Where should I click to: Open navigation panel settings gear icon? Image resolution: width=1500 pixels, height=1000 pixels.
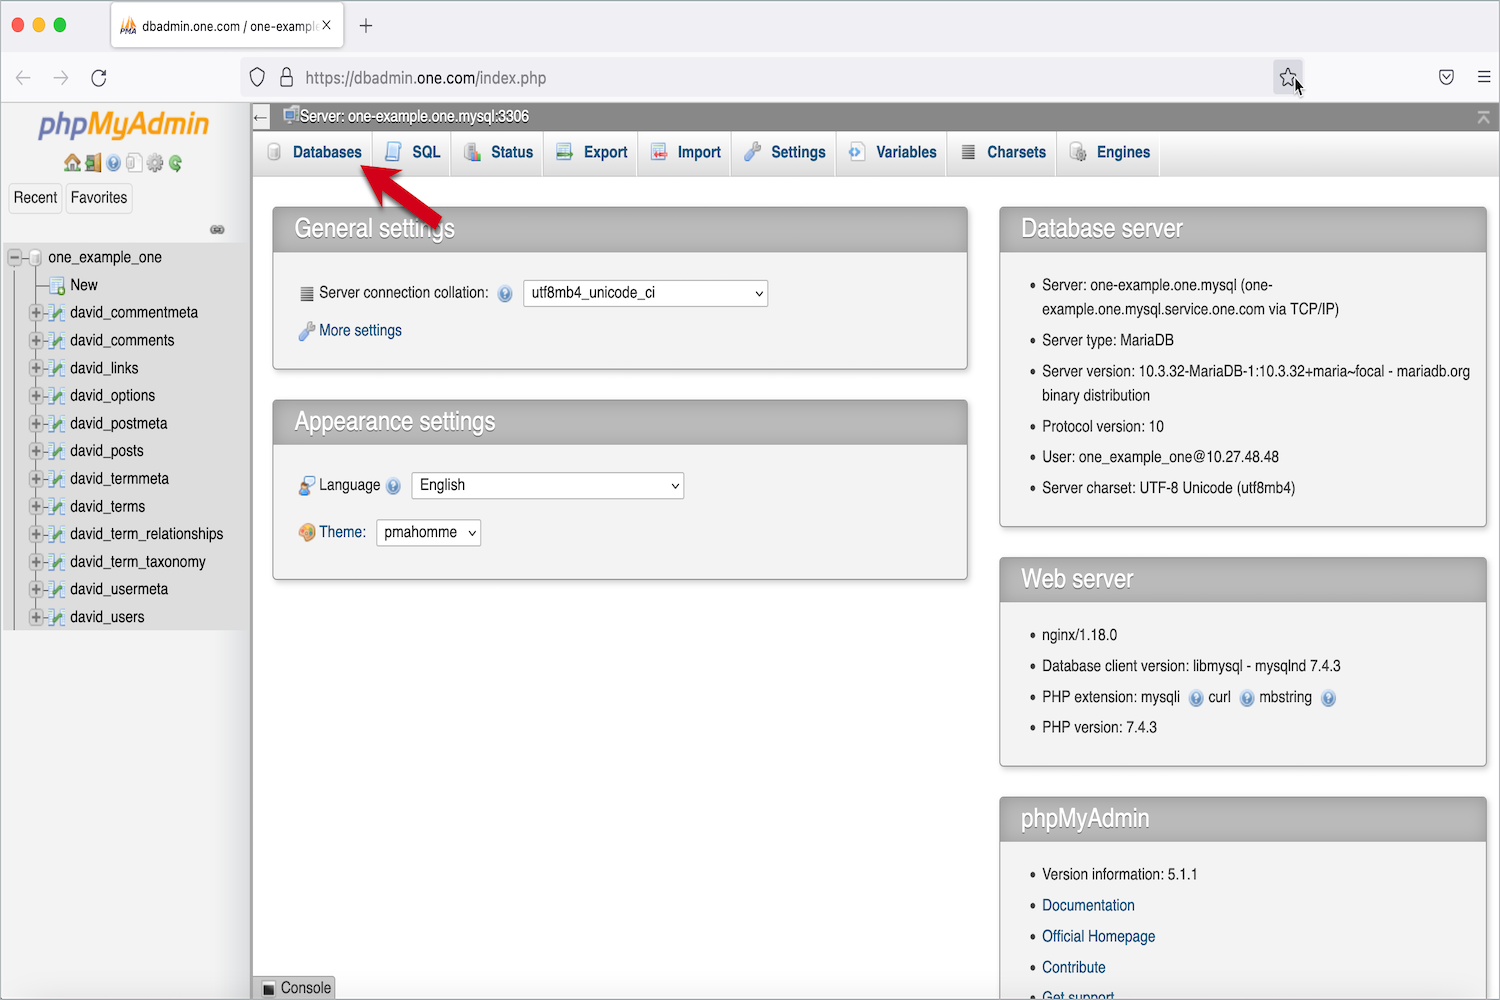155,163
